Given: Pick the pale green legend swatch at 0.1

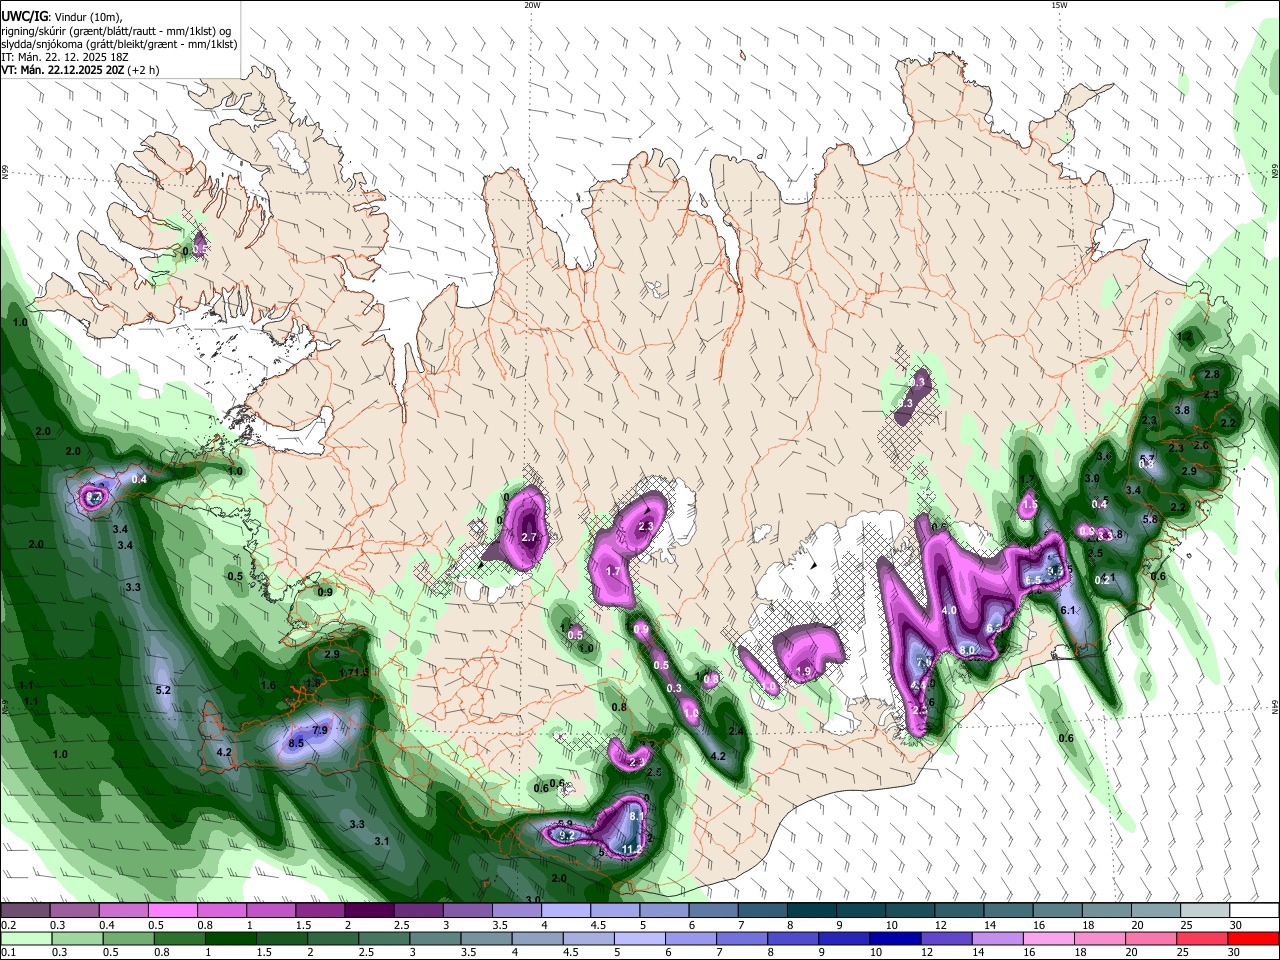Looking at the screenshot, I should (25, 938).
